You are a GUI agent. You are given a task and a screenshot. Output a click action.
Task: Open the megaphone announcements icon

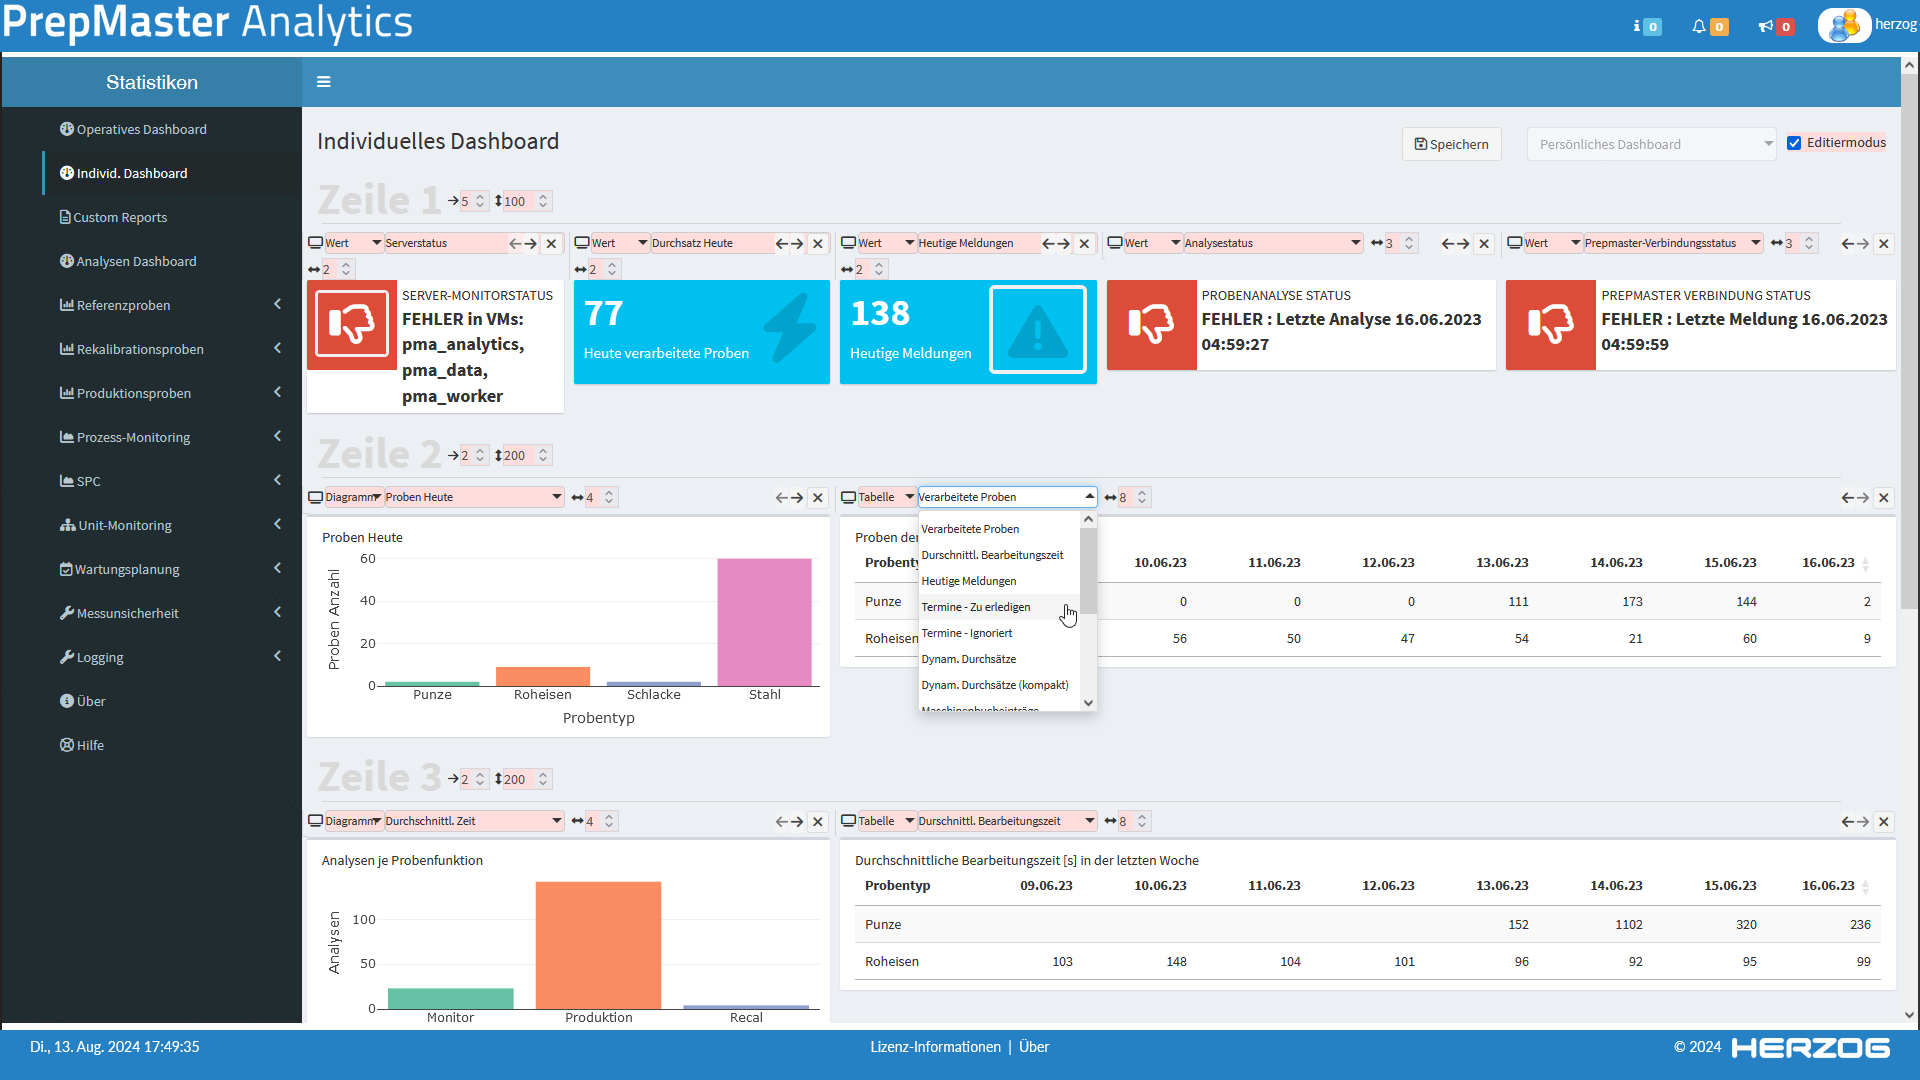(1775, 26)
